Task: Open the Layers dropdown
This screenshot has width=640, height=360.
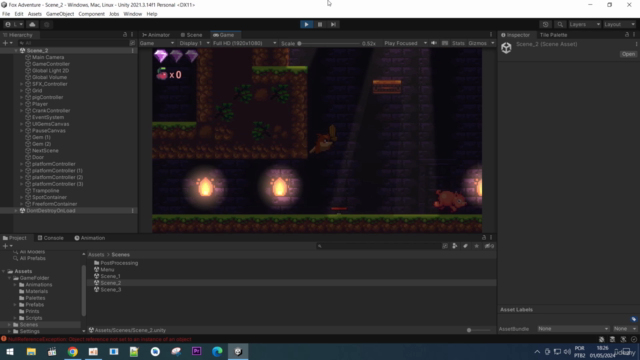Action: click(x=584, y=24)
